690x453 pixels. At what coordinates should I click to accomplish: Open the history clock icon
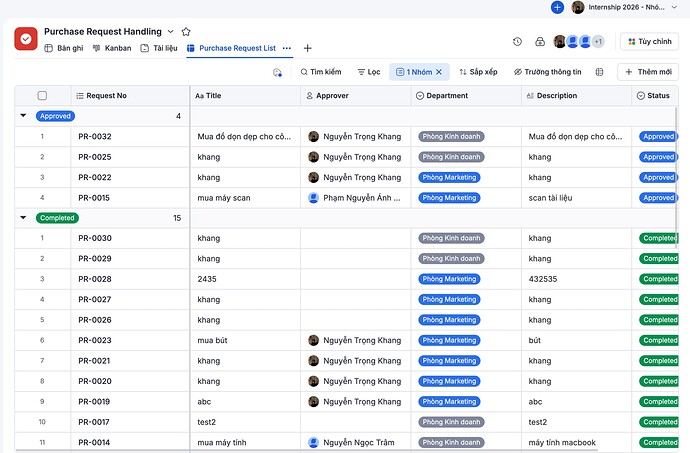coord(518,41)
